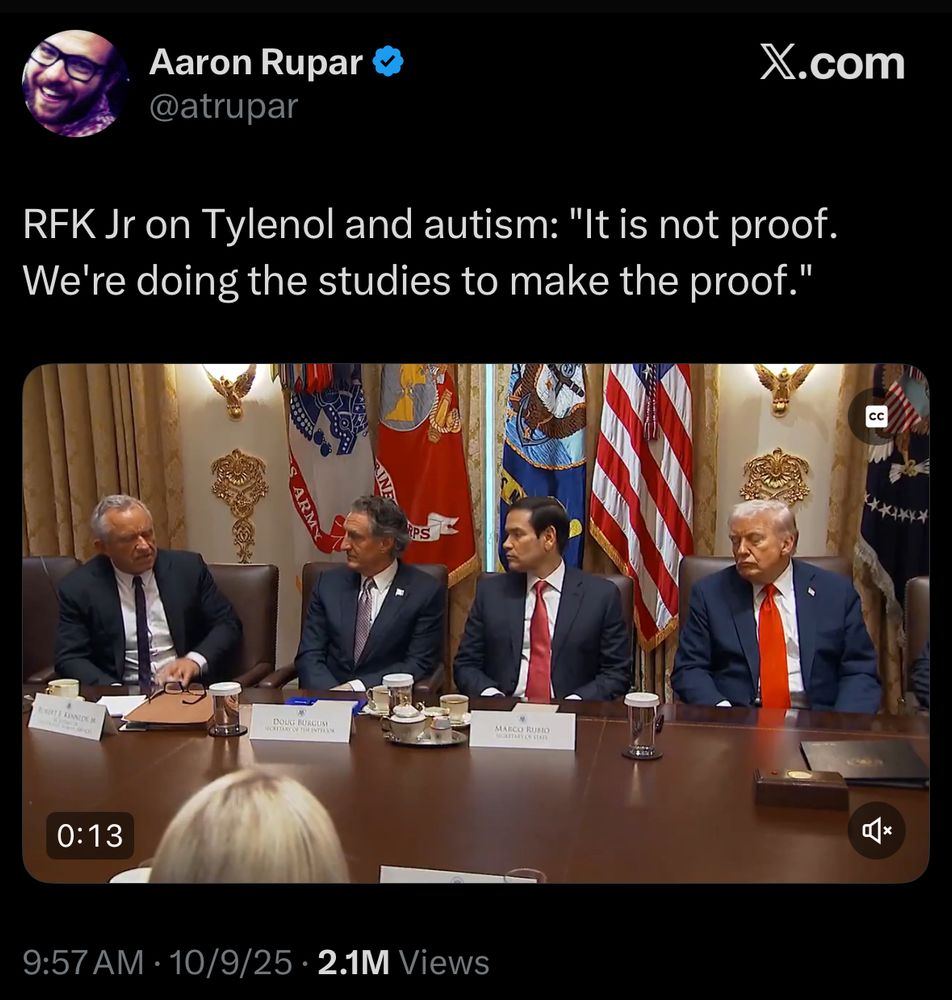Click the Aaron Rupar display name
The width and height of the screenshot is (952, 1000).
pos(256,62)
